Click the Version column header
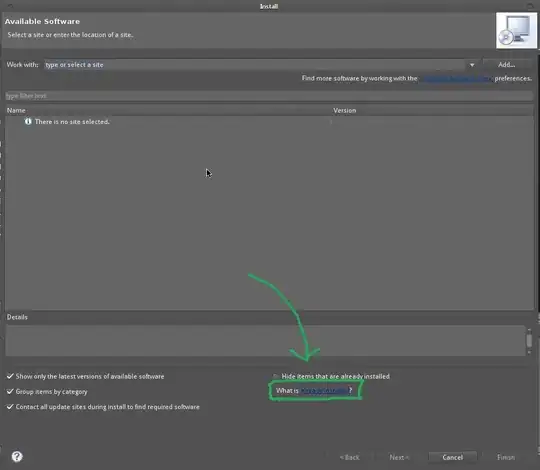The image size is (540, 470). coord(432,111)
